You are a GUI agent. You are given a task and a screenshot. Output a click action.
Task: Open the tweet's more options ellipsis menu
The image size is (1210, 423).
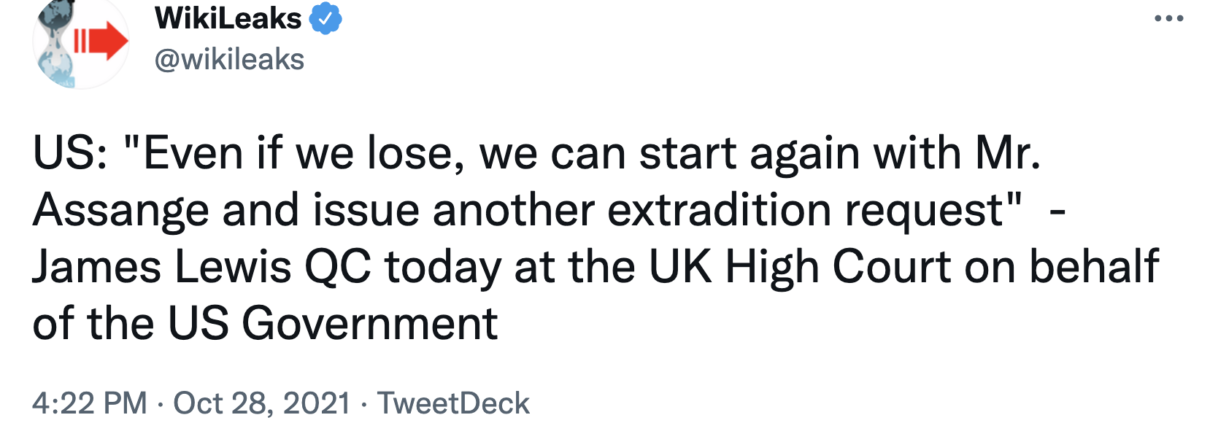click(1168, 21)
